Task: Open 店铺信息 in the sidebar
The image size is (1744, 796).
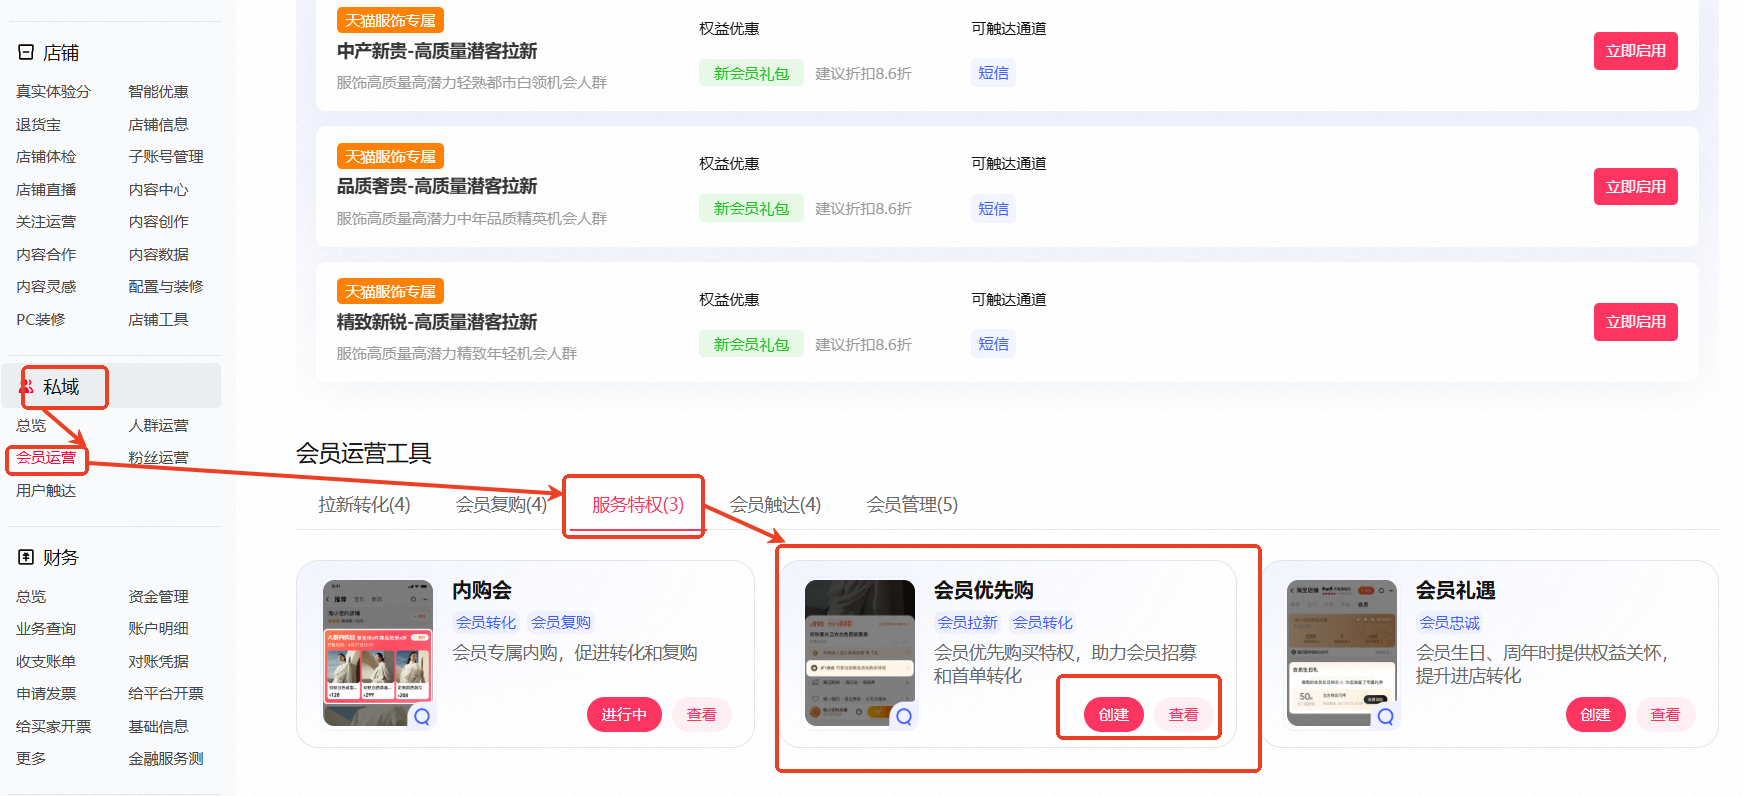Action: tap(158, 124)
